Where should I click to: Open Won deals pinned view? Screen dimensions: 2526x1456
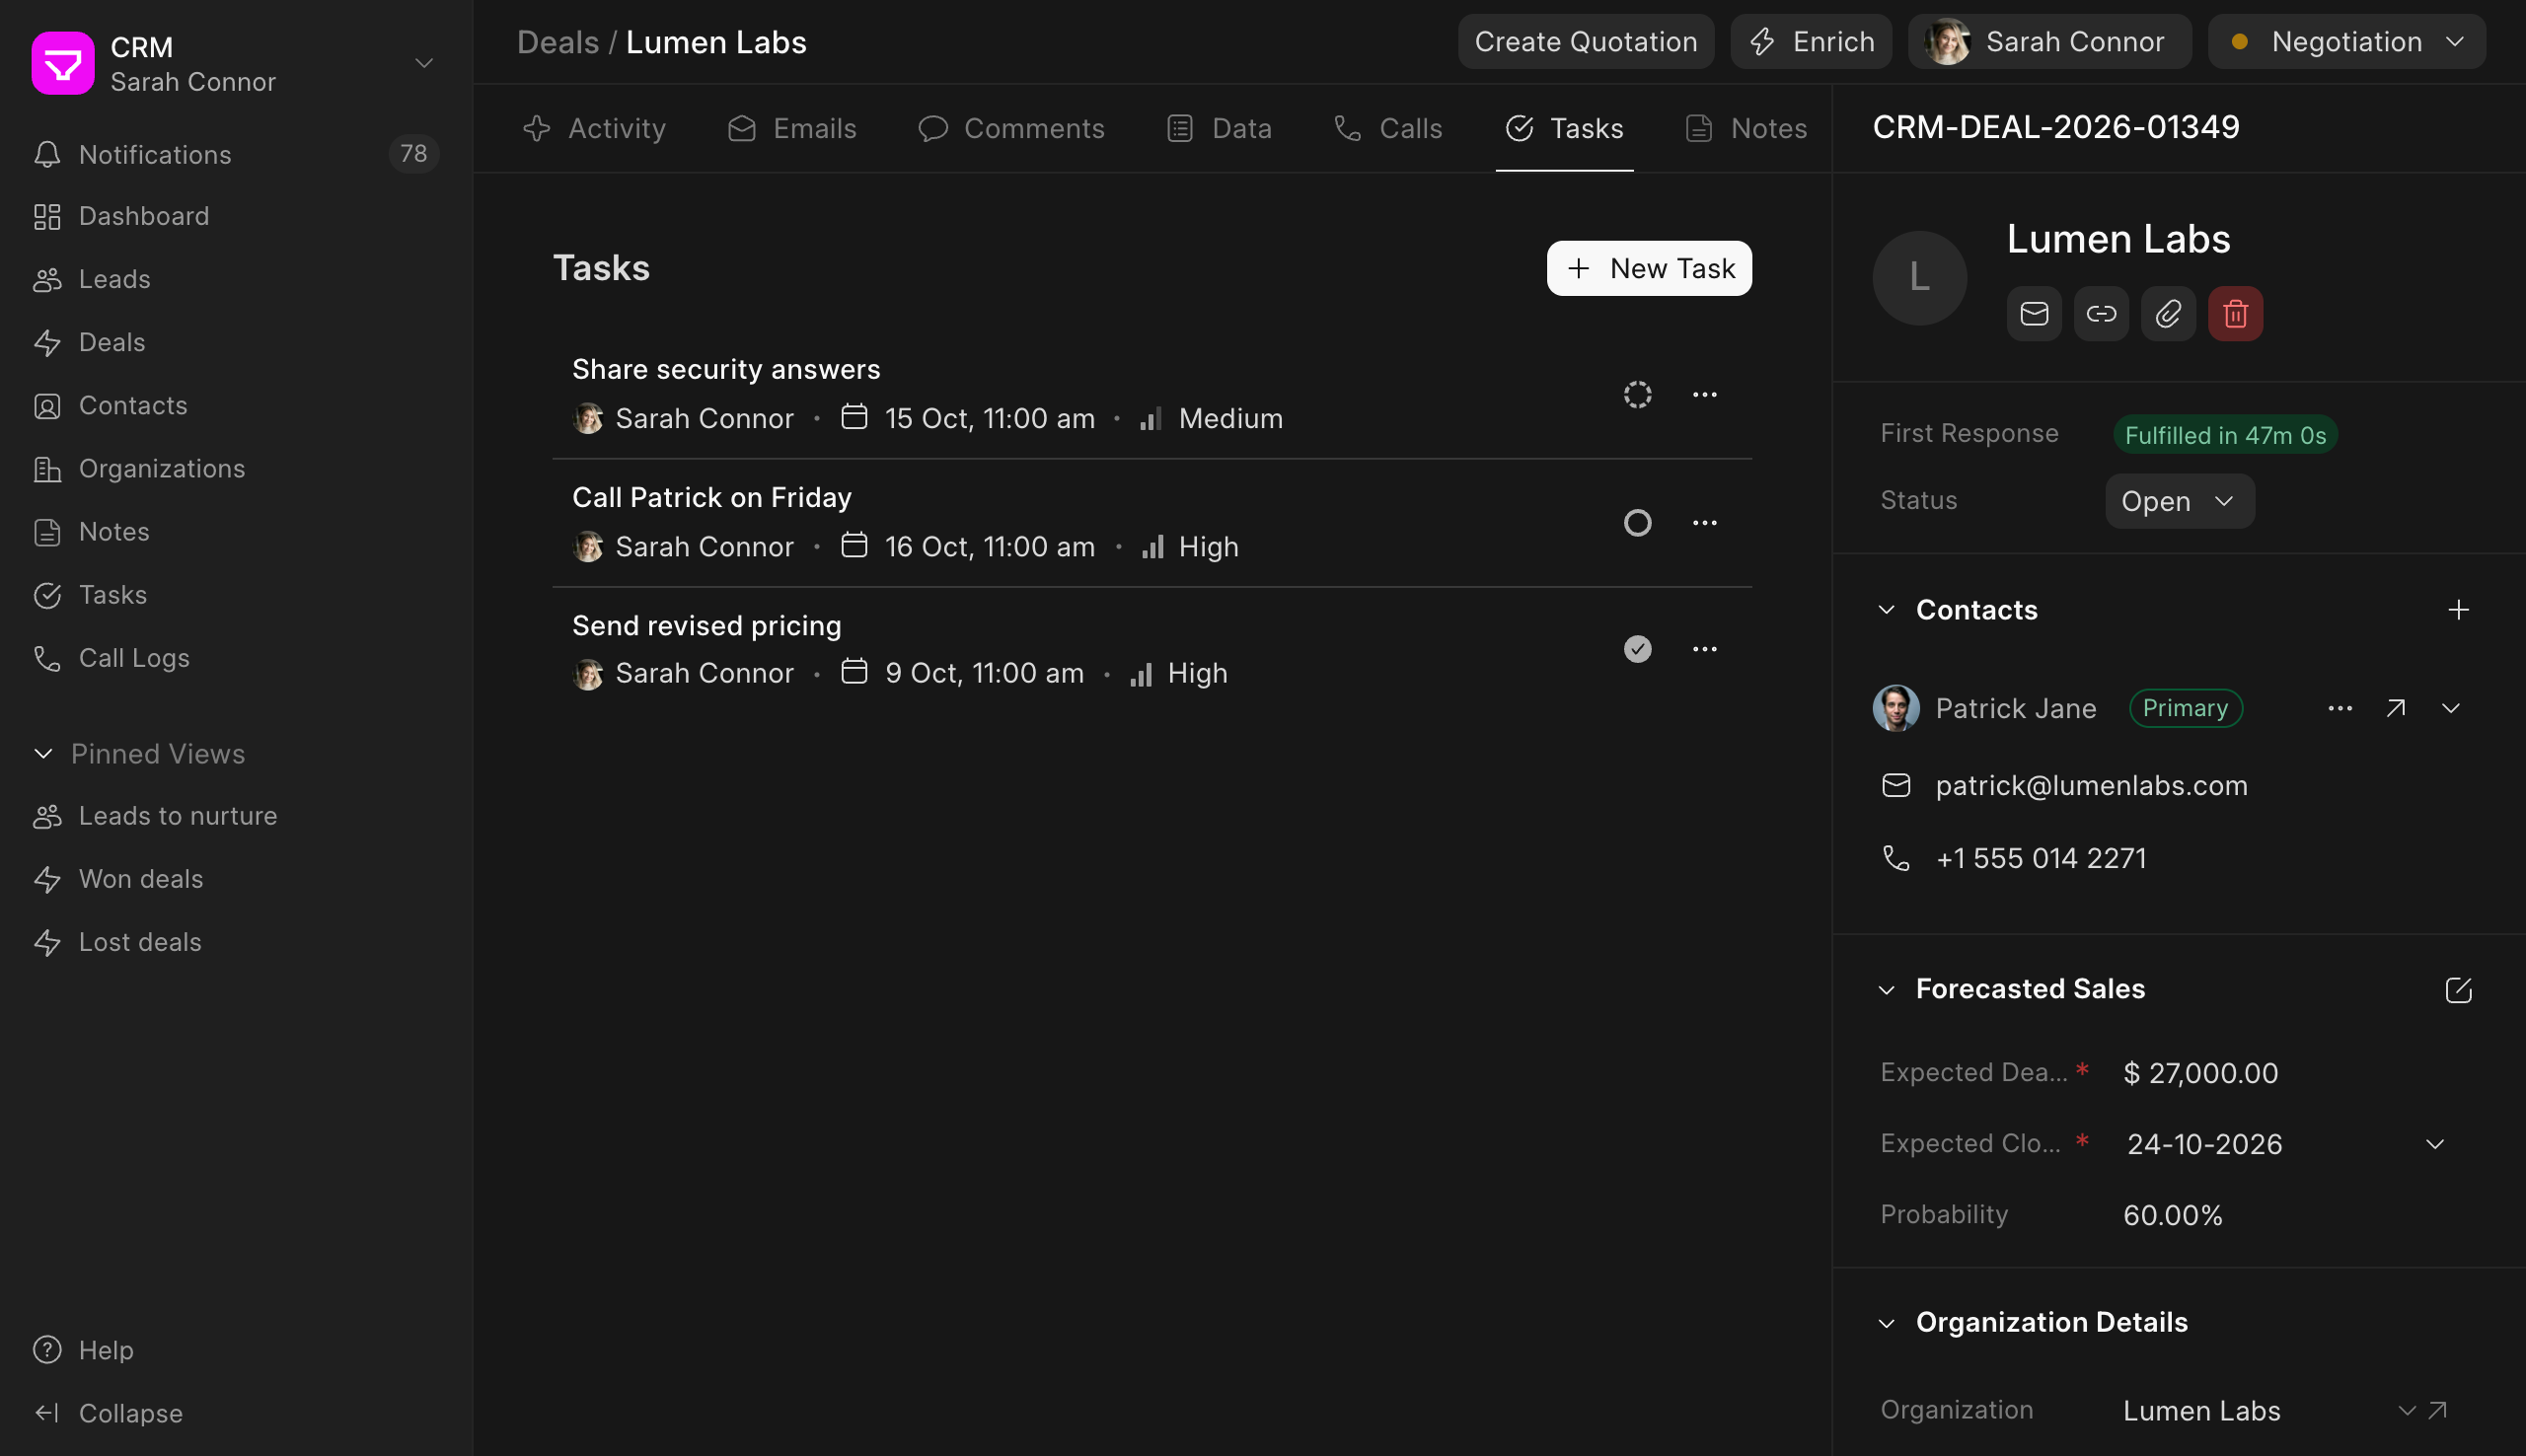236,879
